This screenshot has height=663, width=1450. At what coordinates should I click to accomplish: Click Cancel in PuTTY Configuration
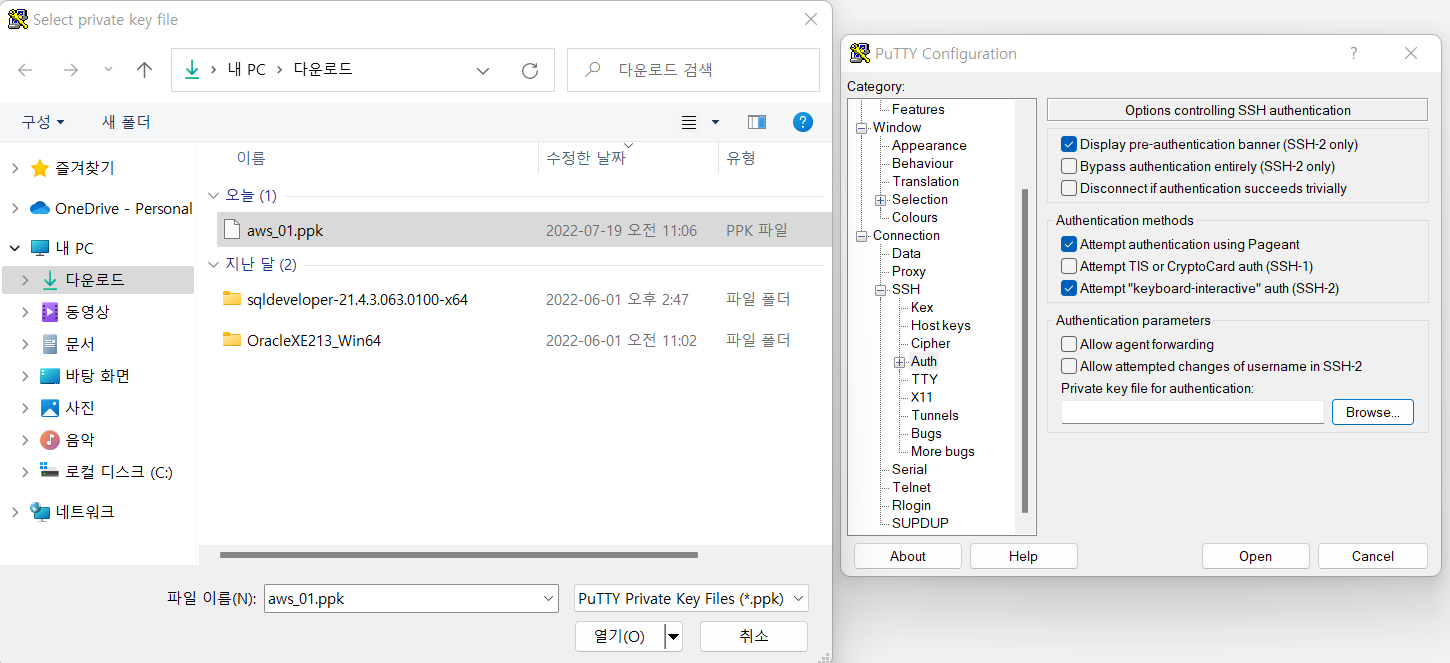point(1373,556)
